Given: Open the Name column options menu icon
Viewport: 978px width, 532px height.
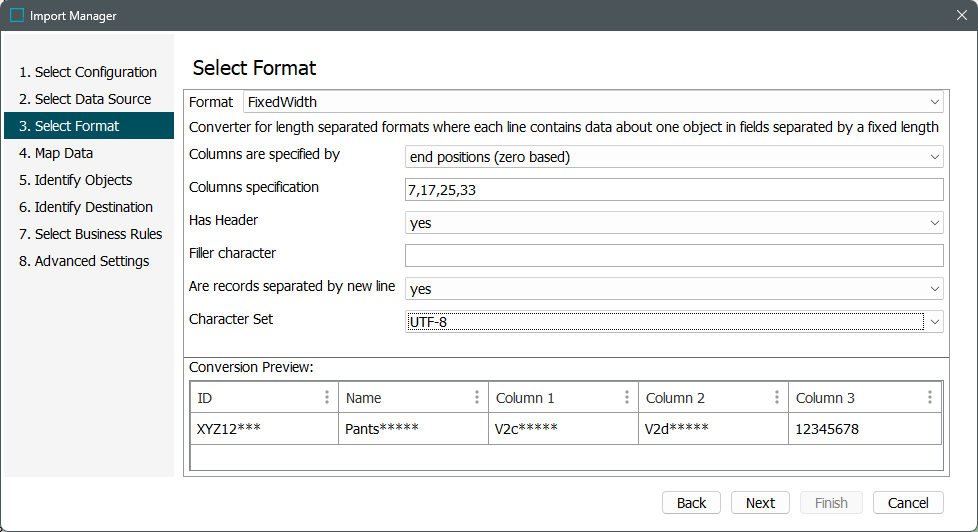Looking at the screenshot, I should coord(477,398).
